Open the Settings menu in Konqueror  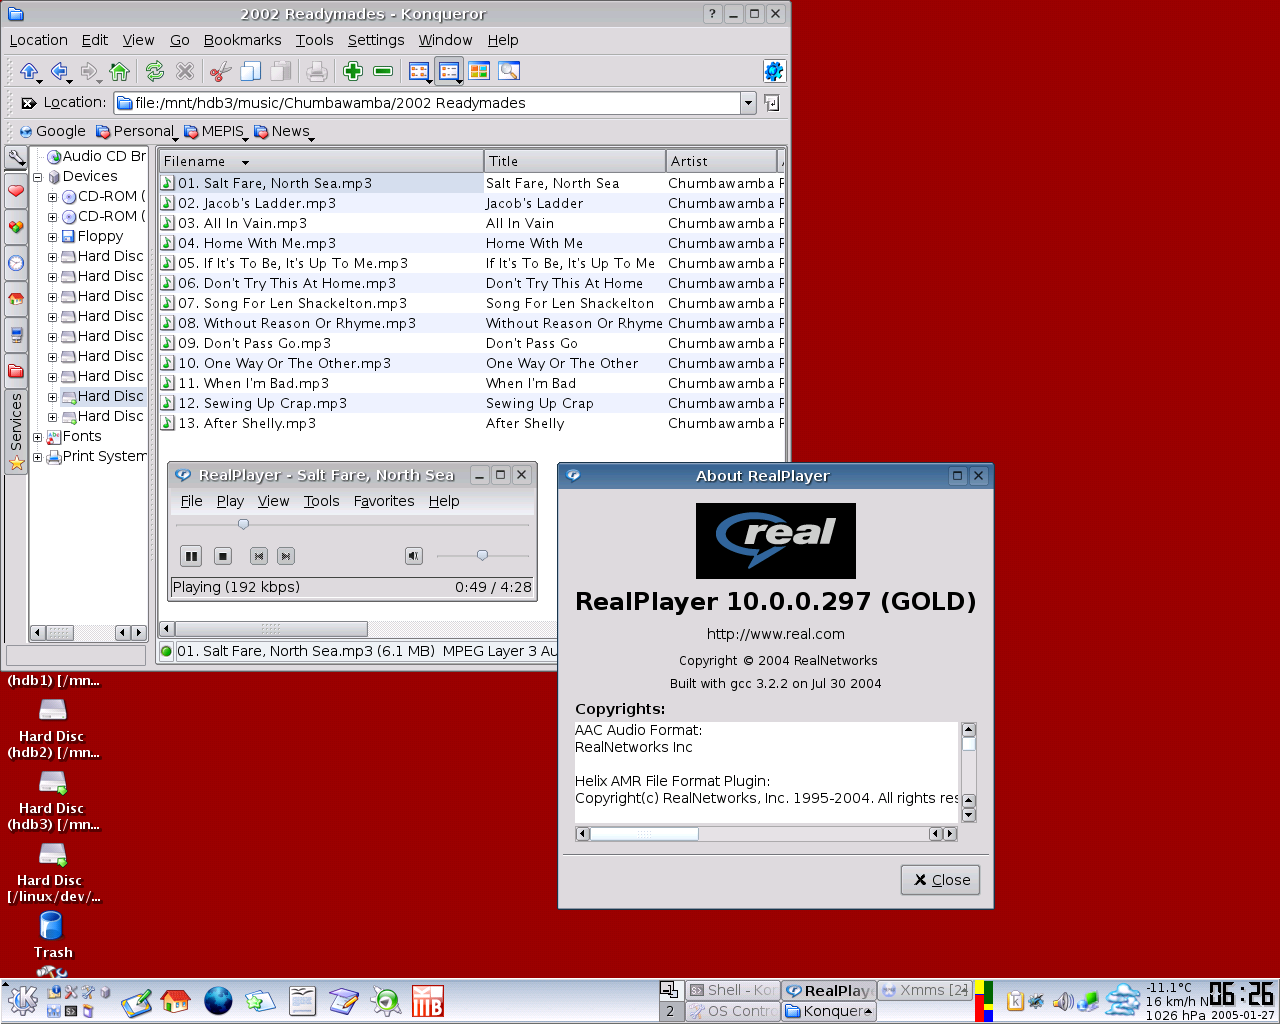click(x=376, y=40)
